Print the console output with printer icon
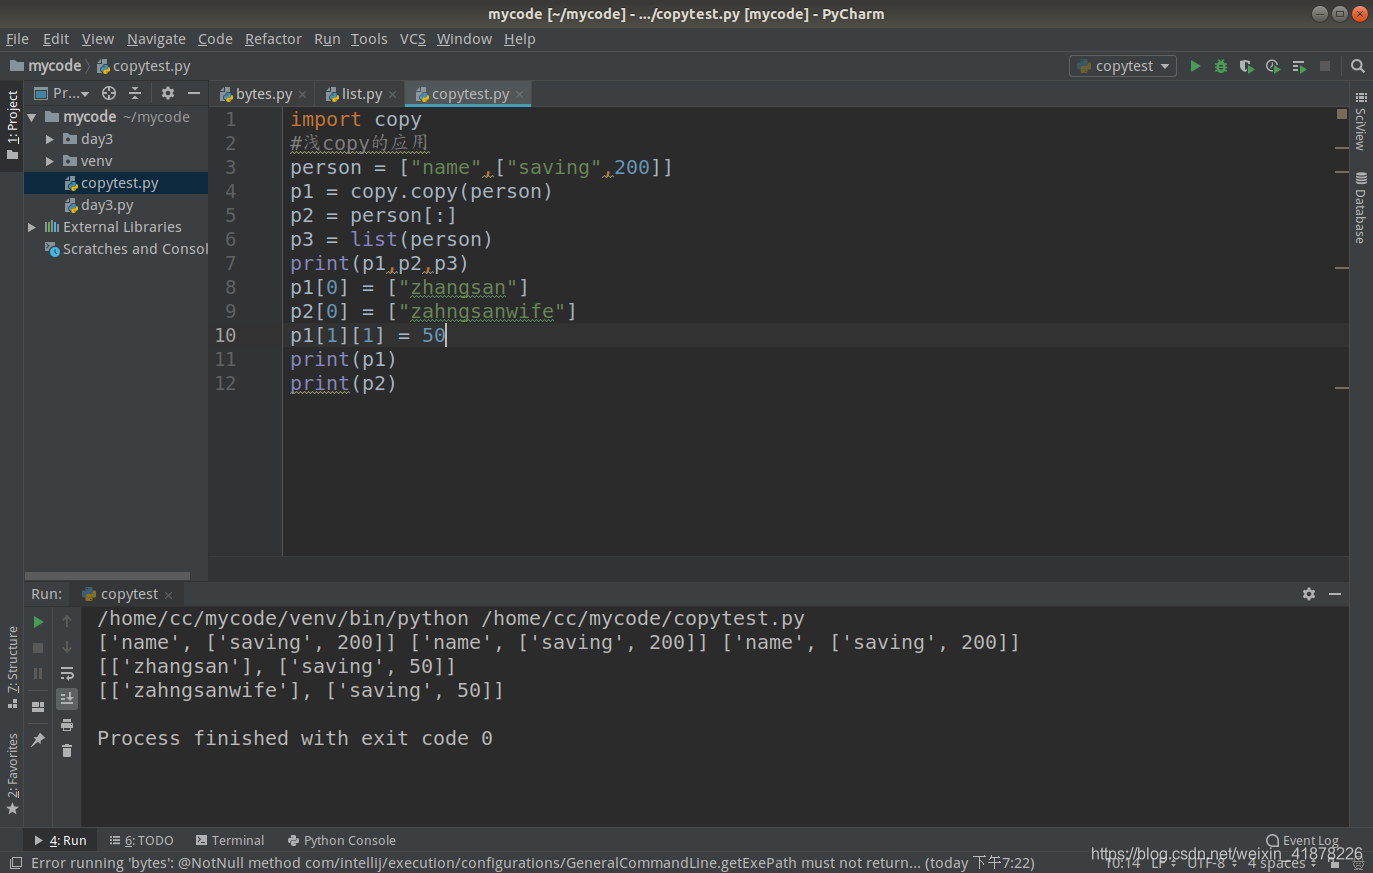Screen dimensions: 1373x873 67,725
